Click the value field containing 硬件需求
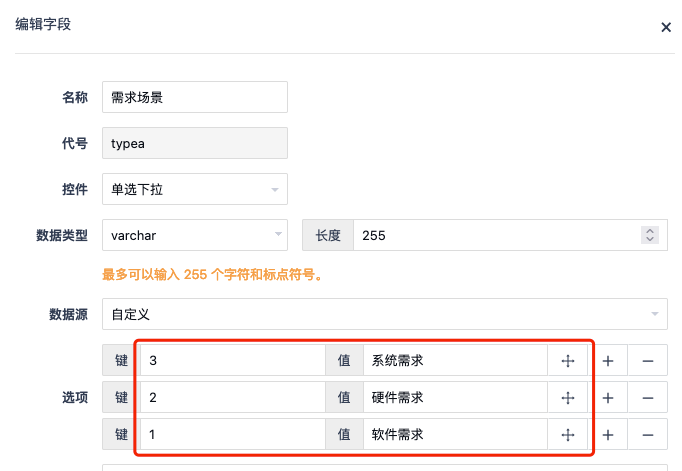This screenshot has height=471, width=682. [455, 398]
